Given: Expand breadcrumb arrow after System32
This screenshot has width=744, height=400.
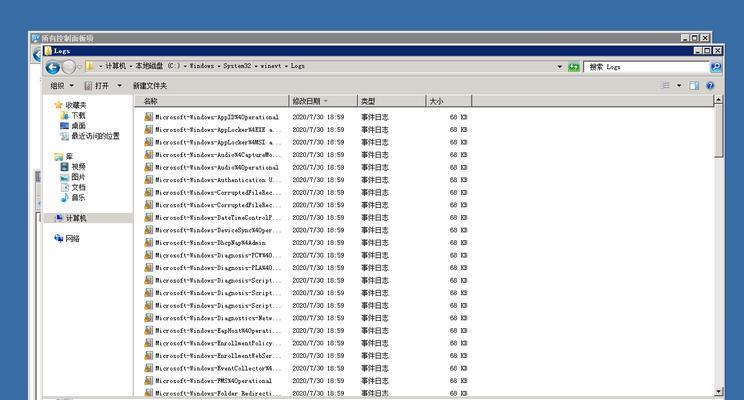Looking at the screenshot, I should coord(256,66).
